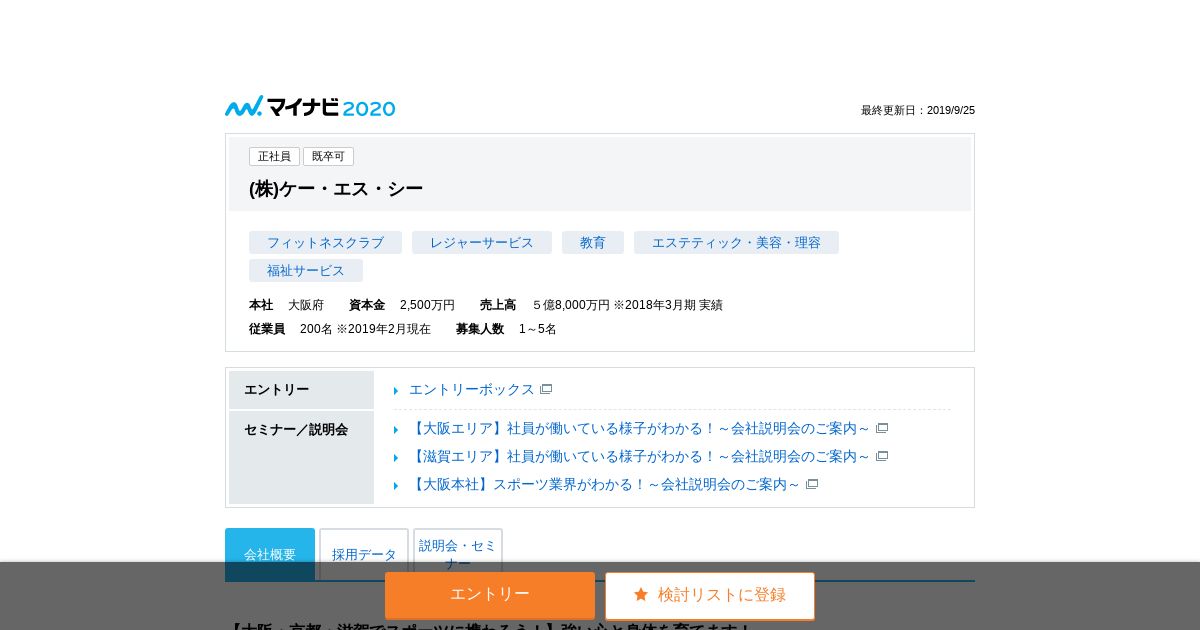This screenshot has height=630, width=1200.
Task: Click the 正社員 label badge
Action: click(x=274, y=156)
